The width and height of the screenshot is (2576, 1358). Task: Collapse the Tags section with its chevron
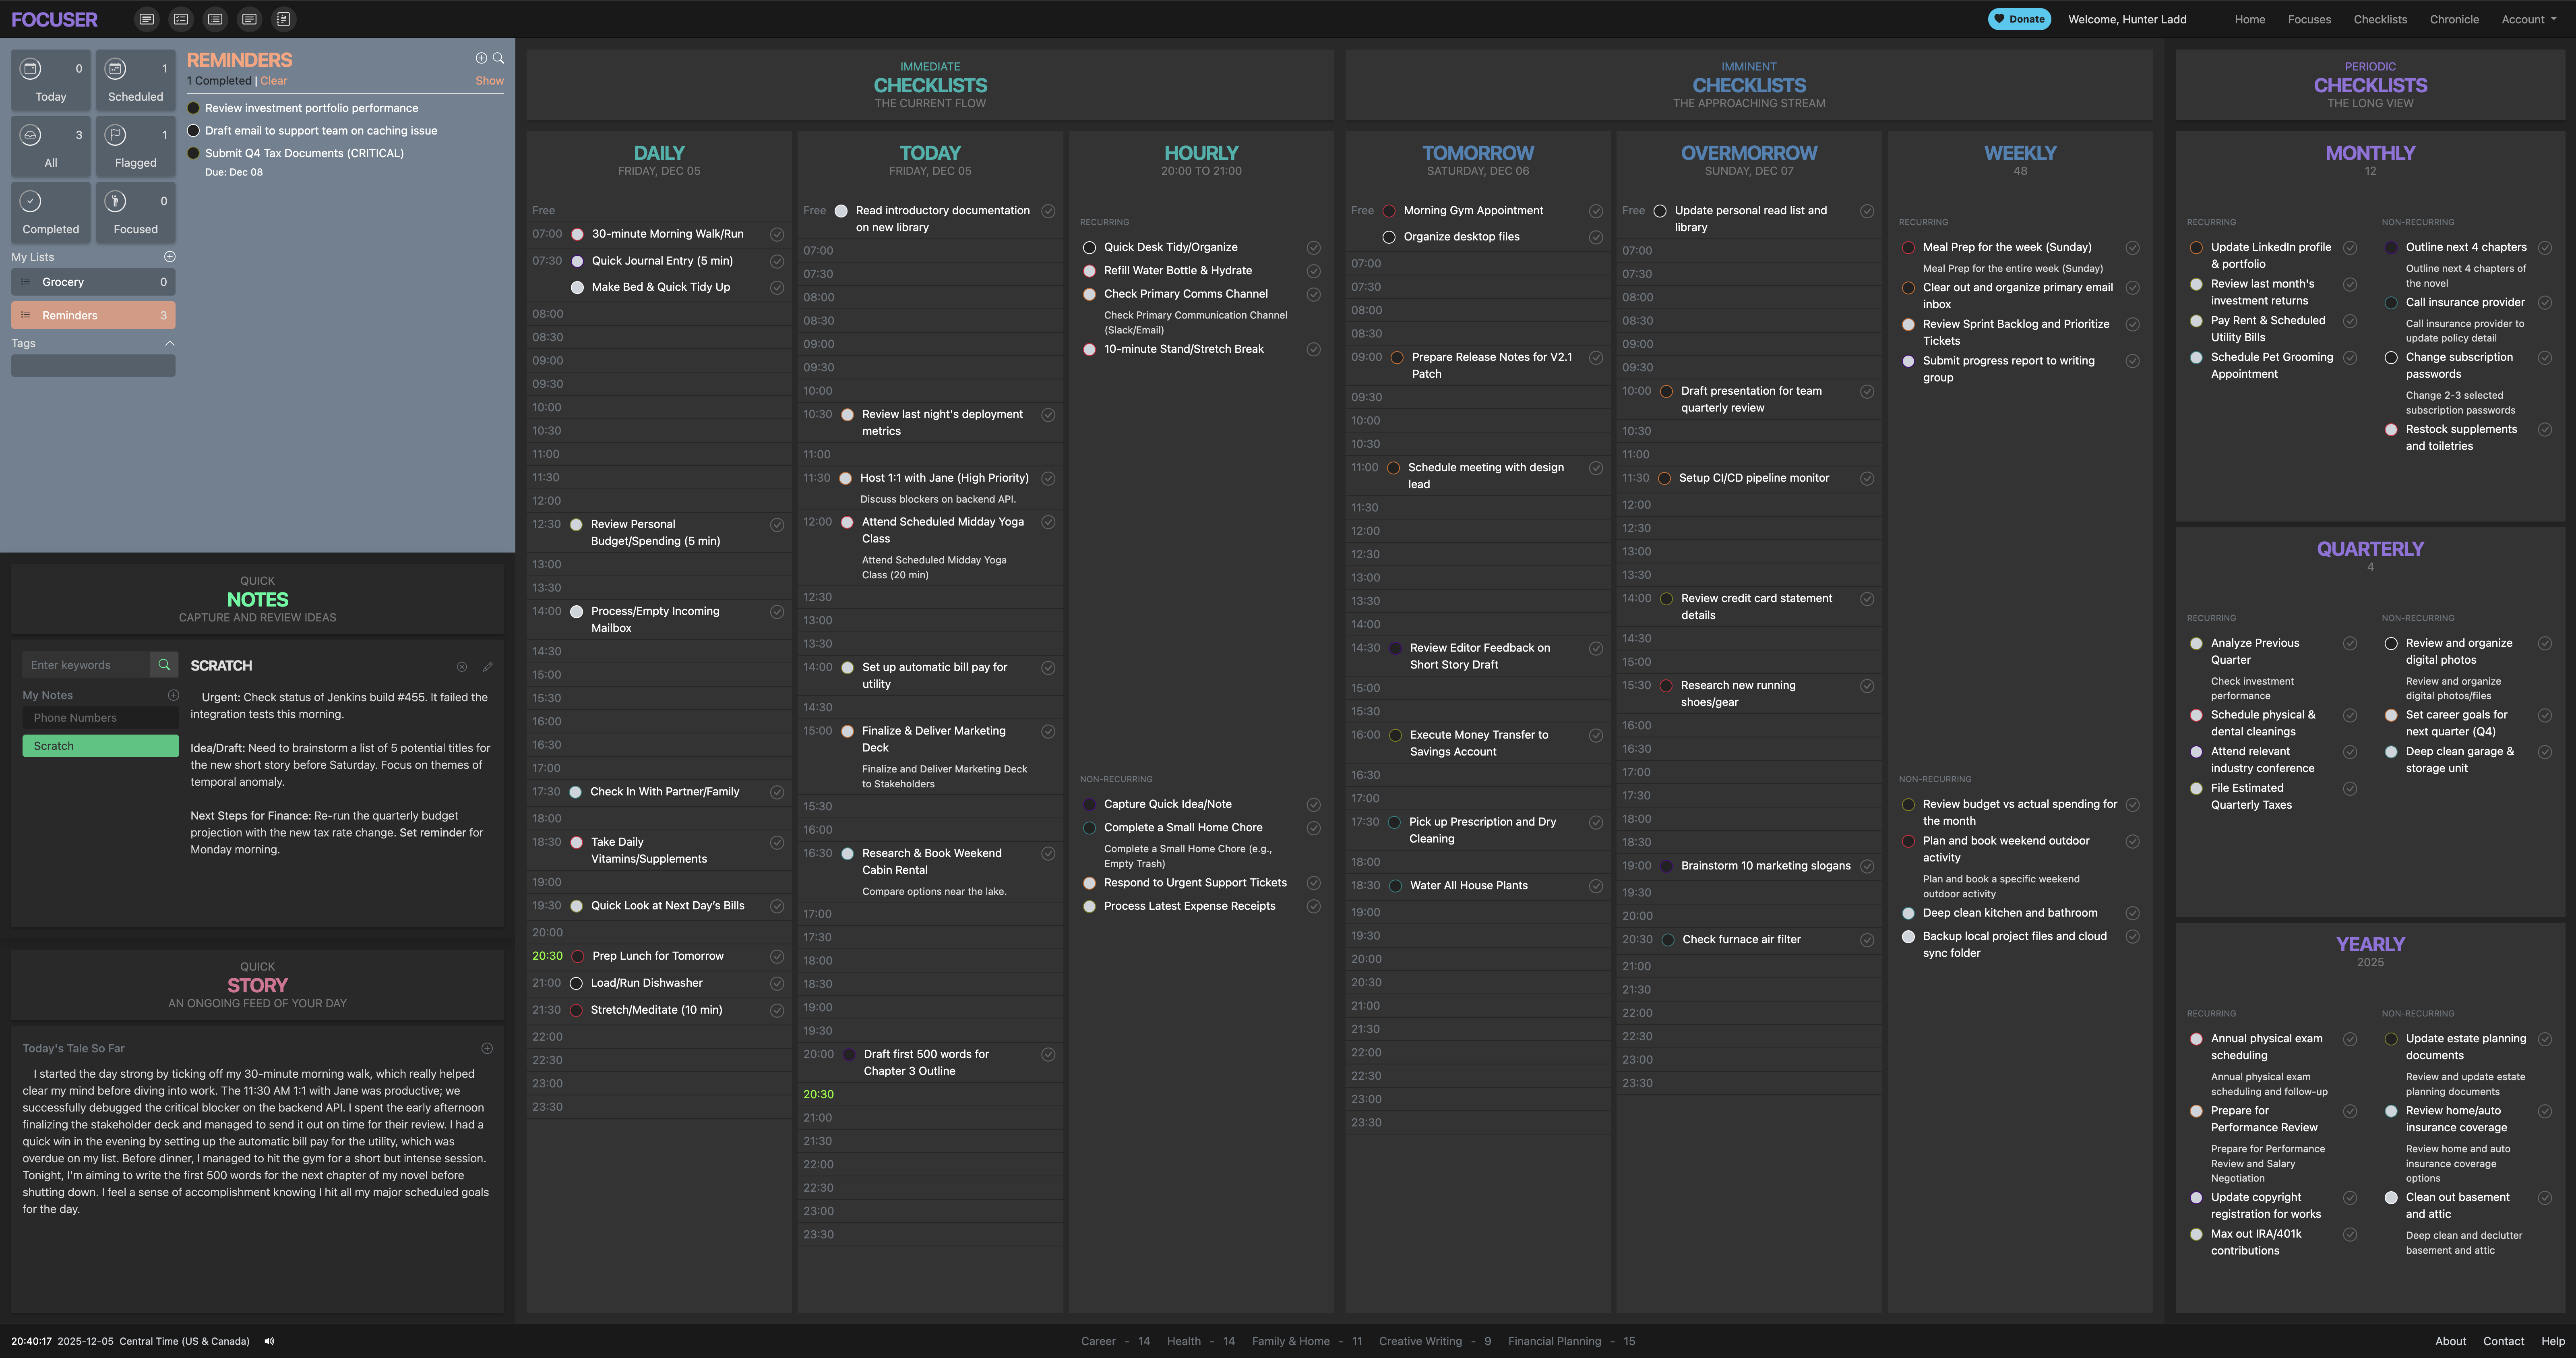[170, 343]
